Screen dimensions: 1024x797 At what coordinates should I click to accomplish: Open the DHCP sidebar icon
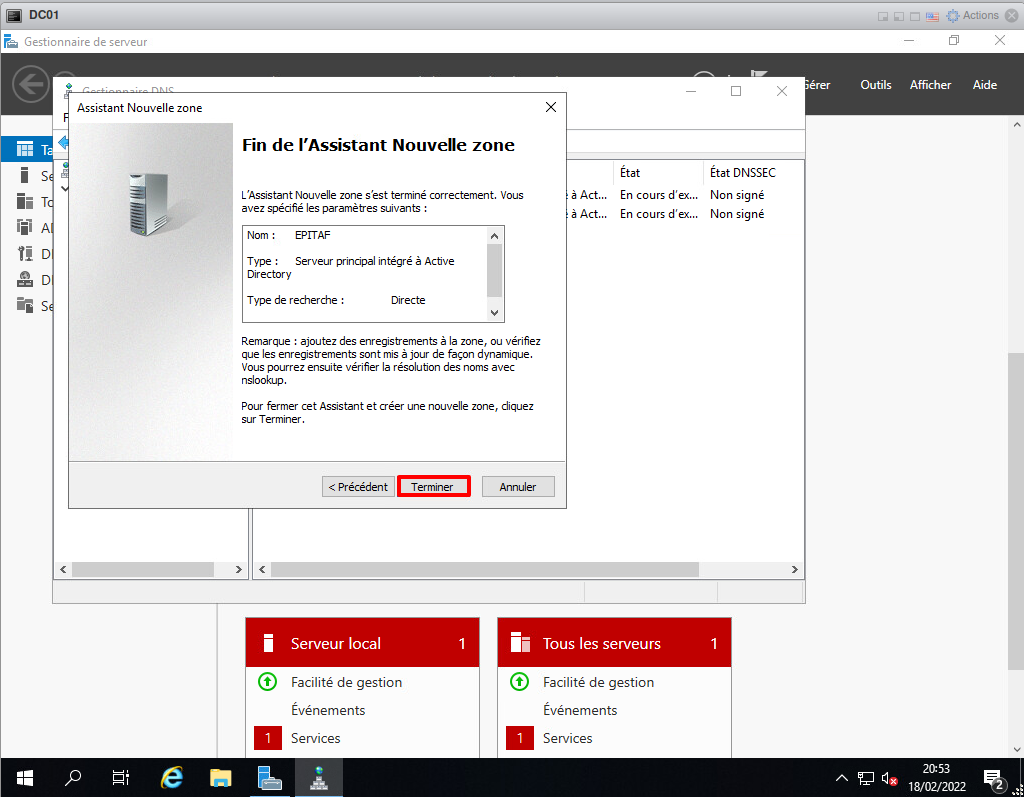[x=25, y=254]
